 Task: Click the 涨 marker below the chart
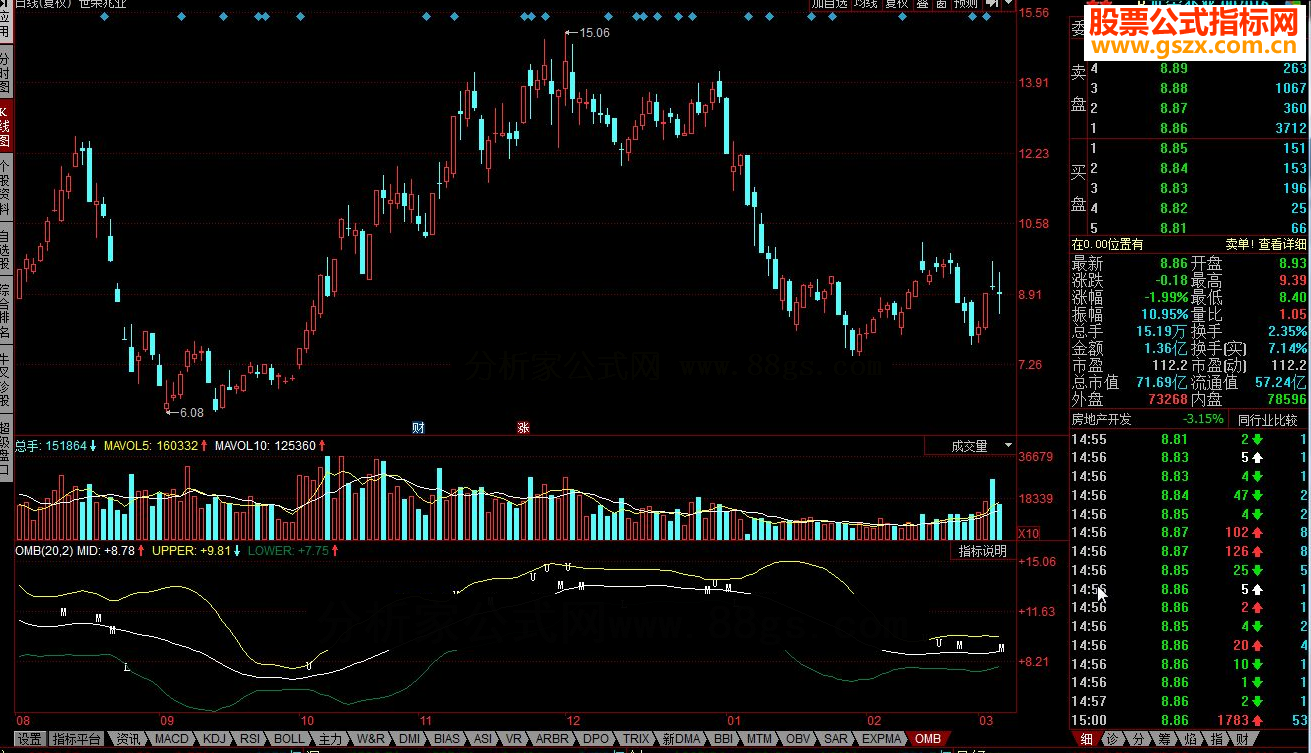coord(523,427)
